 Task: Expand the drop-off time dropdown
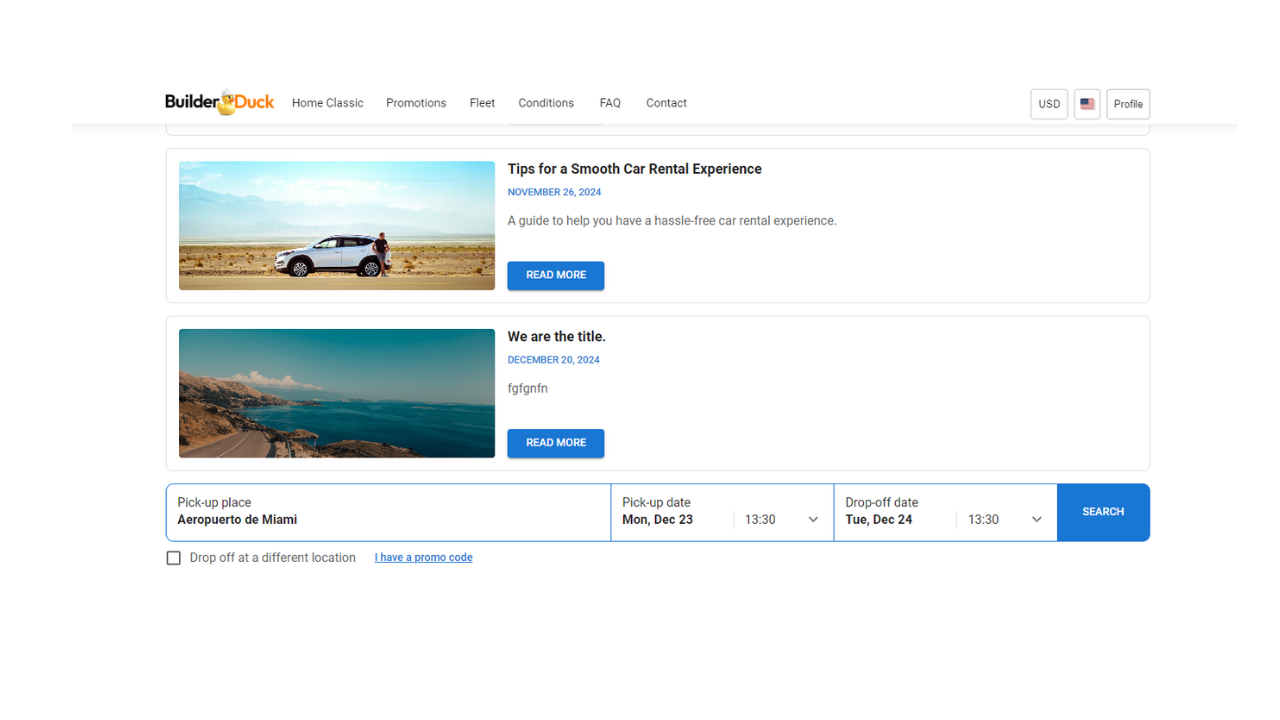coord(1005,520)
